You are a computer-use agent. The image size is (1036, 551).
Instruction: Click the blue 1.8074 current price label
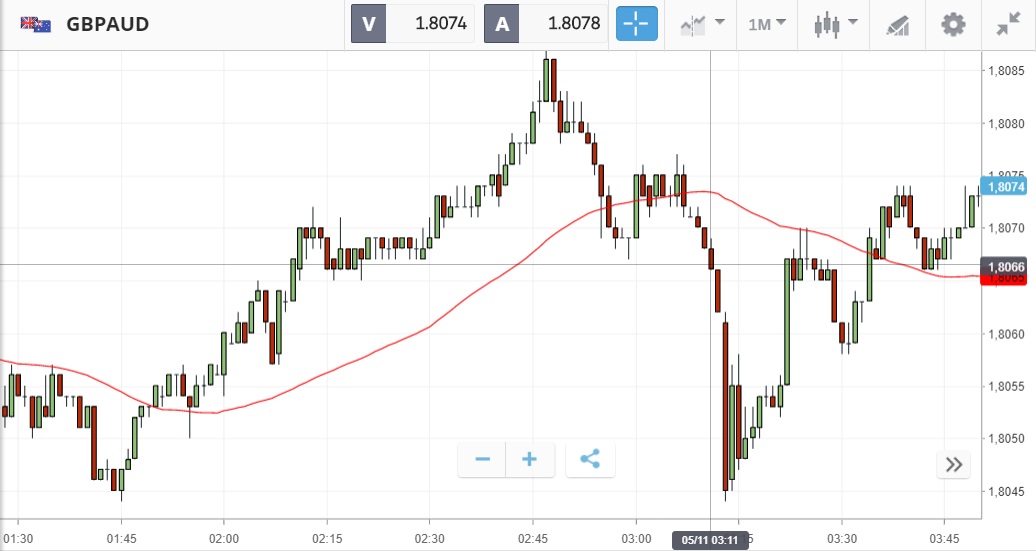click(x=1005, y=187)
